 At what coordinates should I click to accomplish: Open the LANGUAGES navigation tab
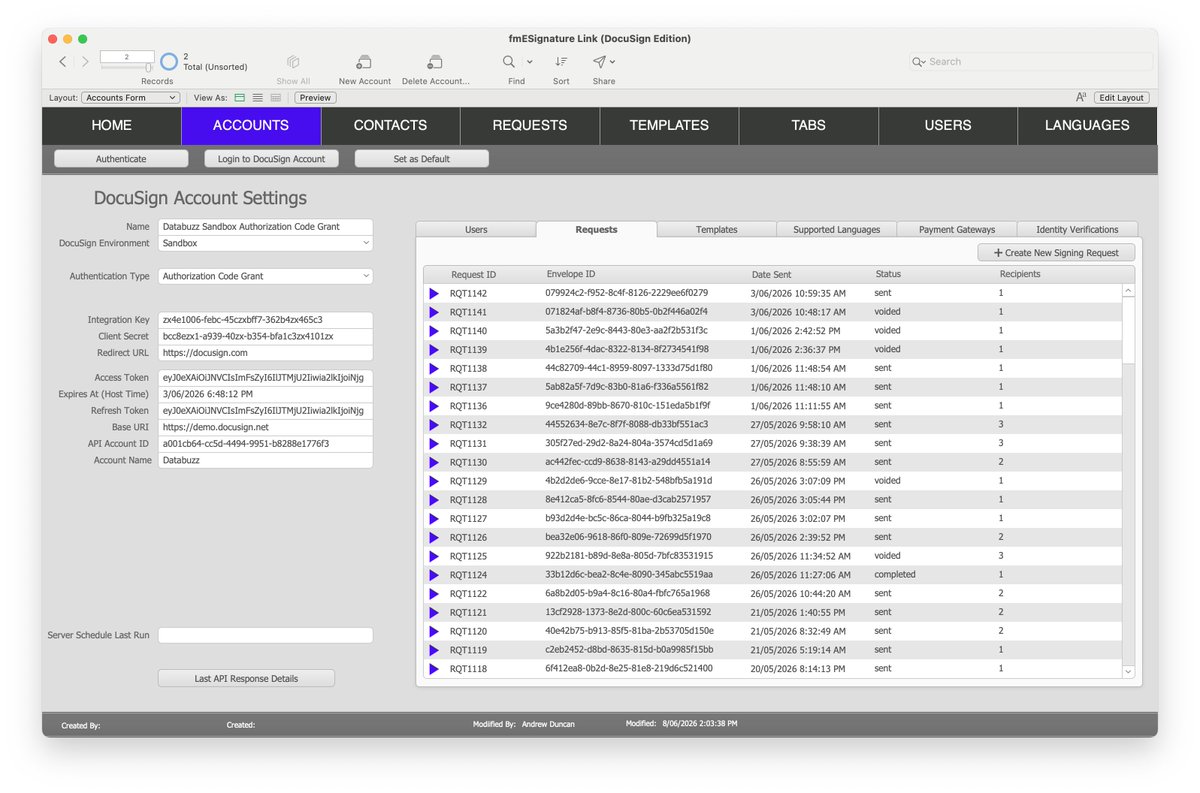click(x=1087, y=125)
